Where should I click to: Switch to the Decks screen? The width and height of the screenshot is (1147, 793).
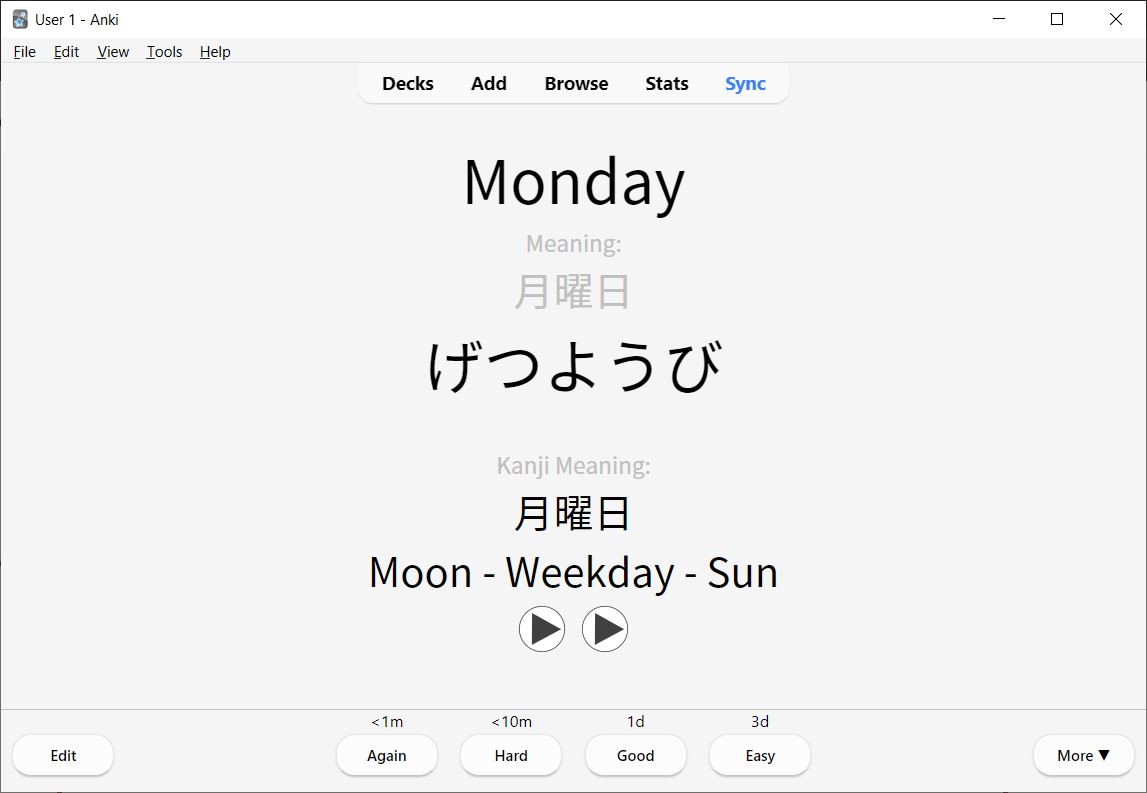pyautogui.click(x=407, y=84)
